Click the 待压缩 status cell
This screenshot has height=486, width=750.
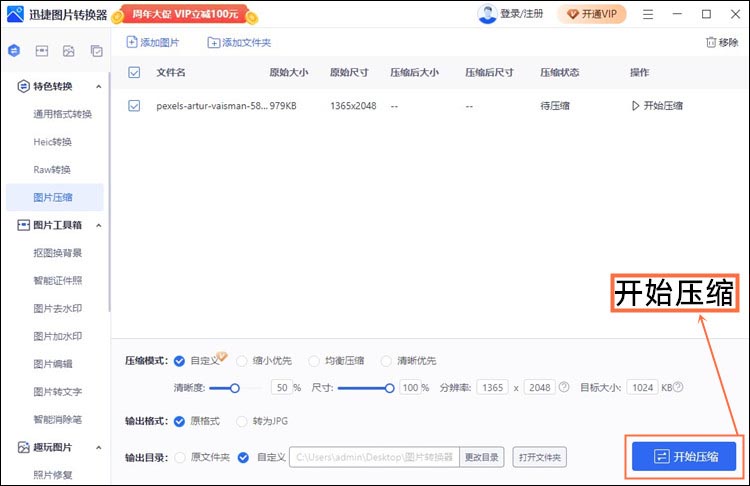coord(555,106)
